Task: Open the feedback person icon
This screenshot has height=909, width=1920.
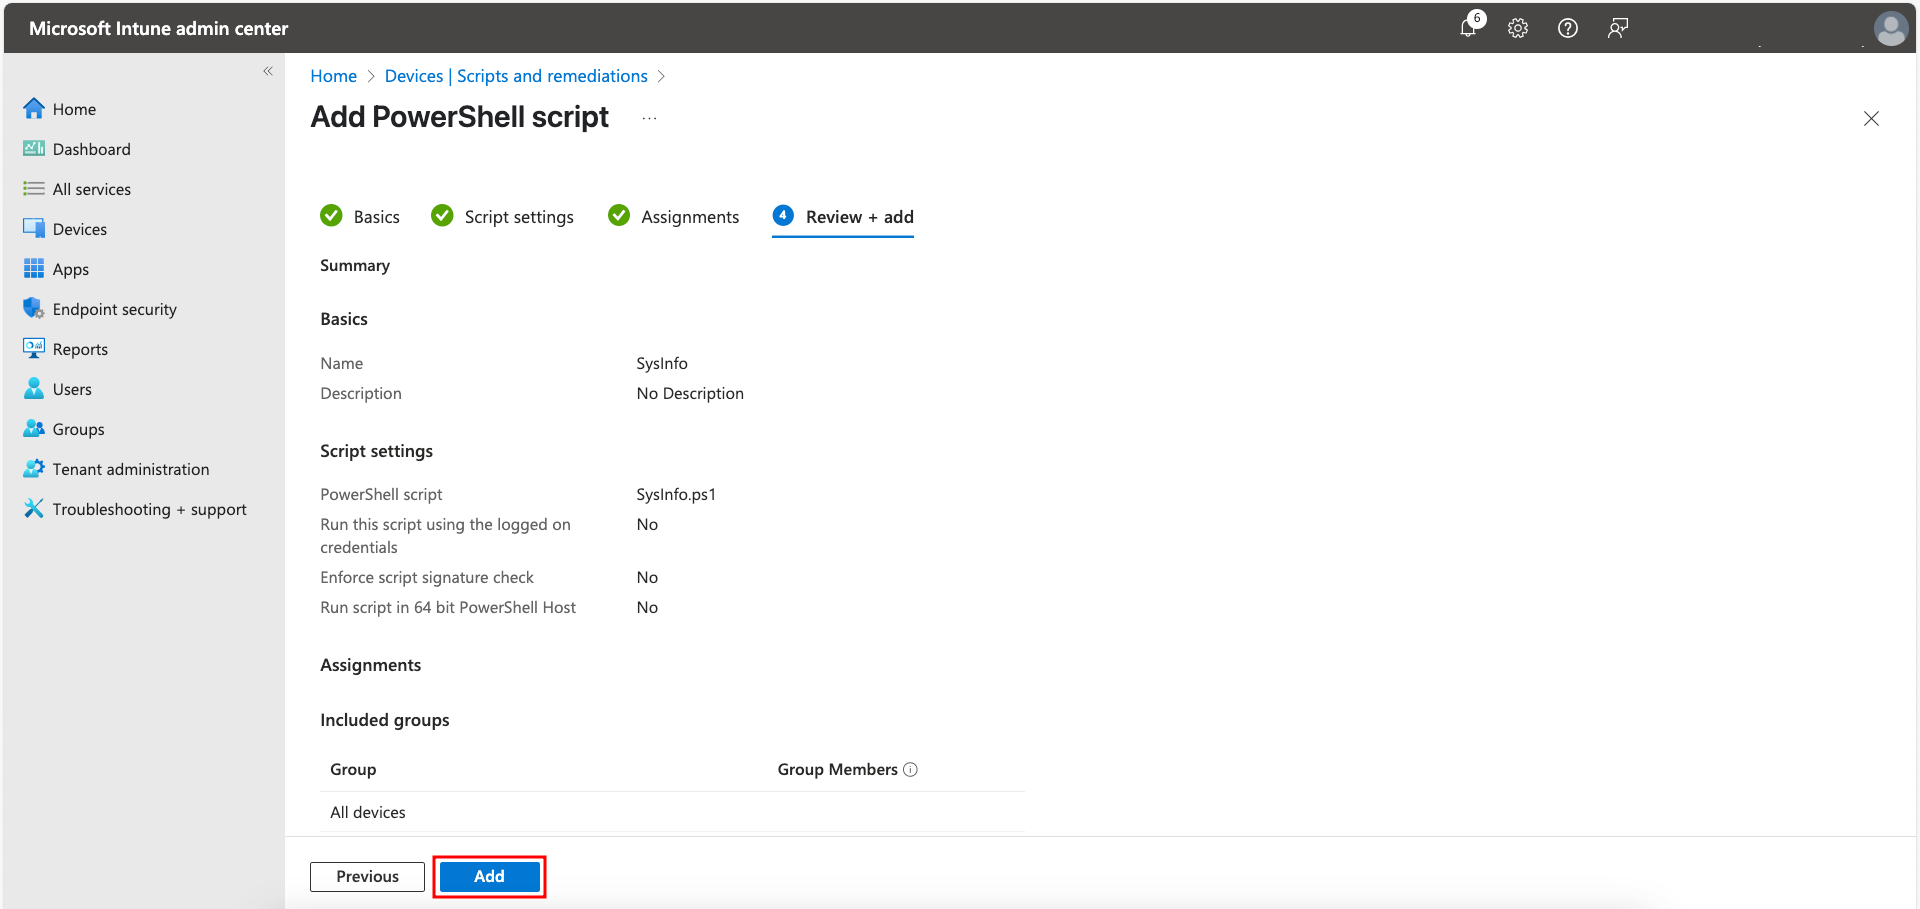Action: [1618, 28]
